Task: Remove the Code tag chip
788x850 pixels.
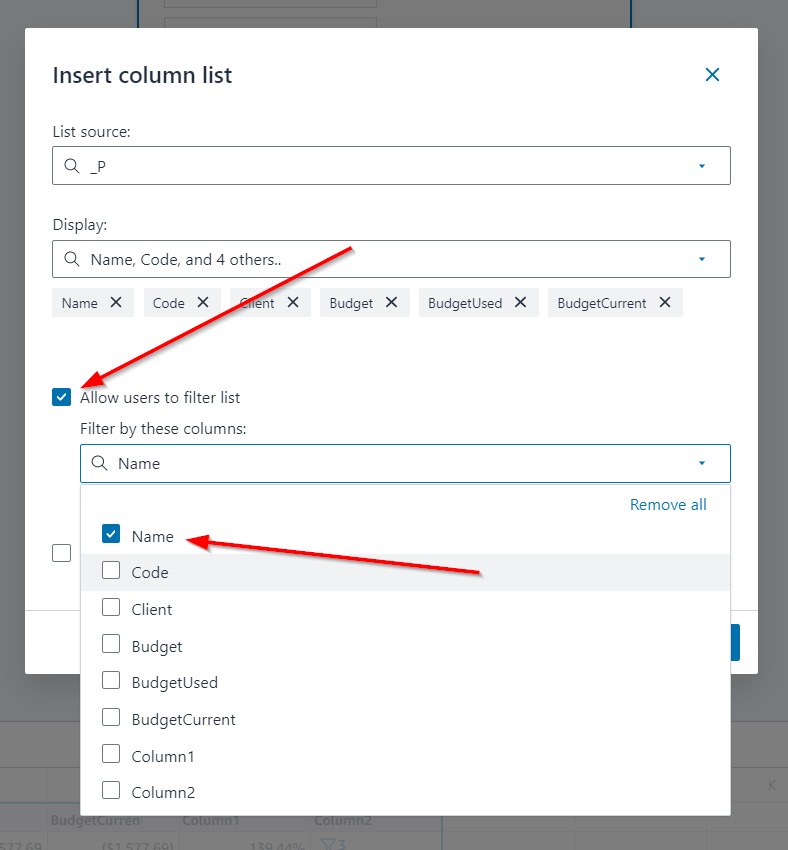Action: click(203, 302)
